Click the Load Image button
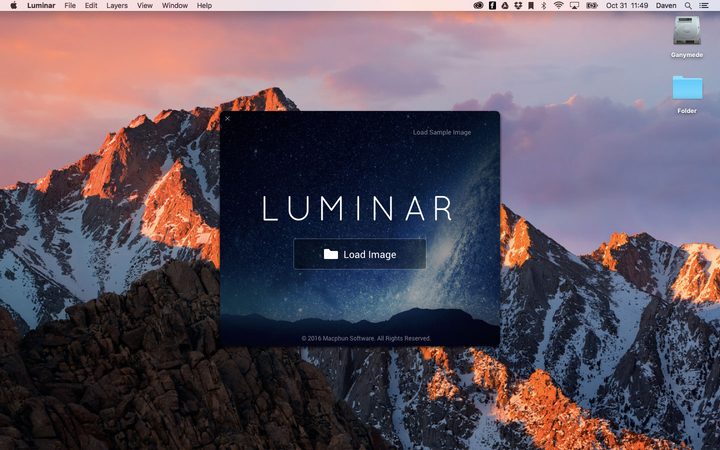720x450 pixels. tap(360, 254)
